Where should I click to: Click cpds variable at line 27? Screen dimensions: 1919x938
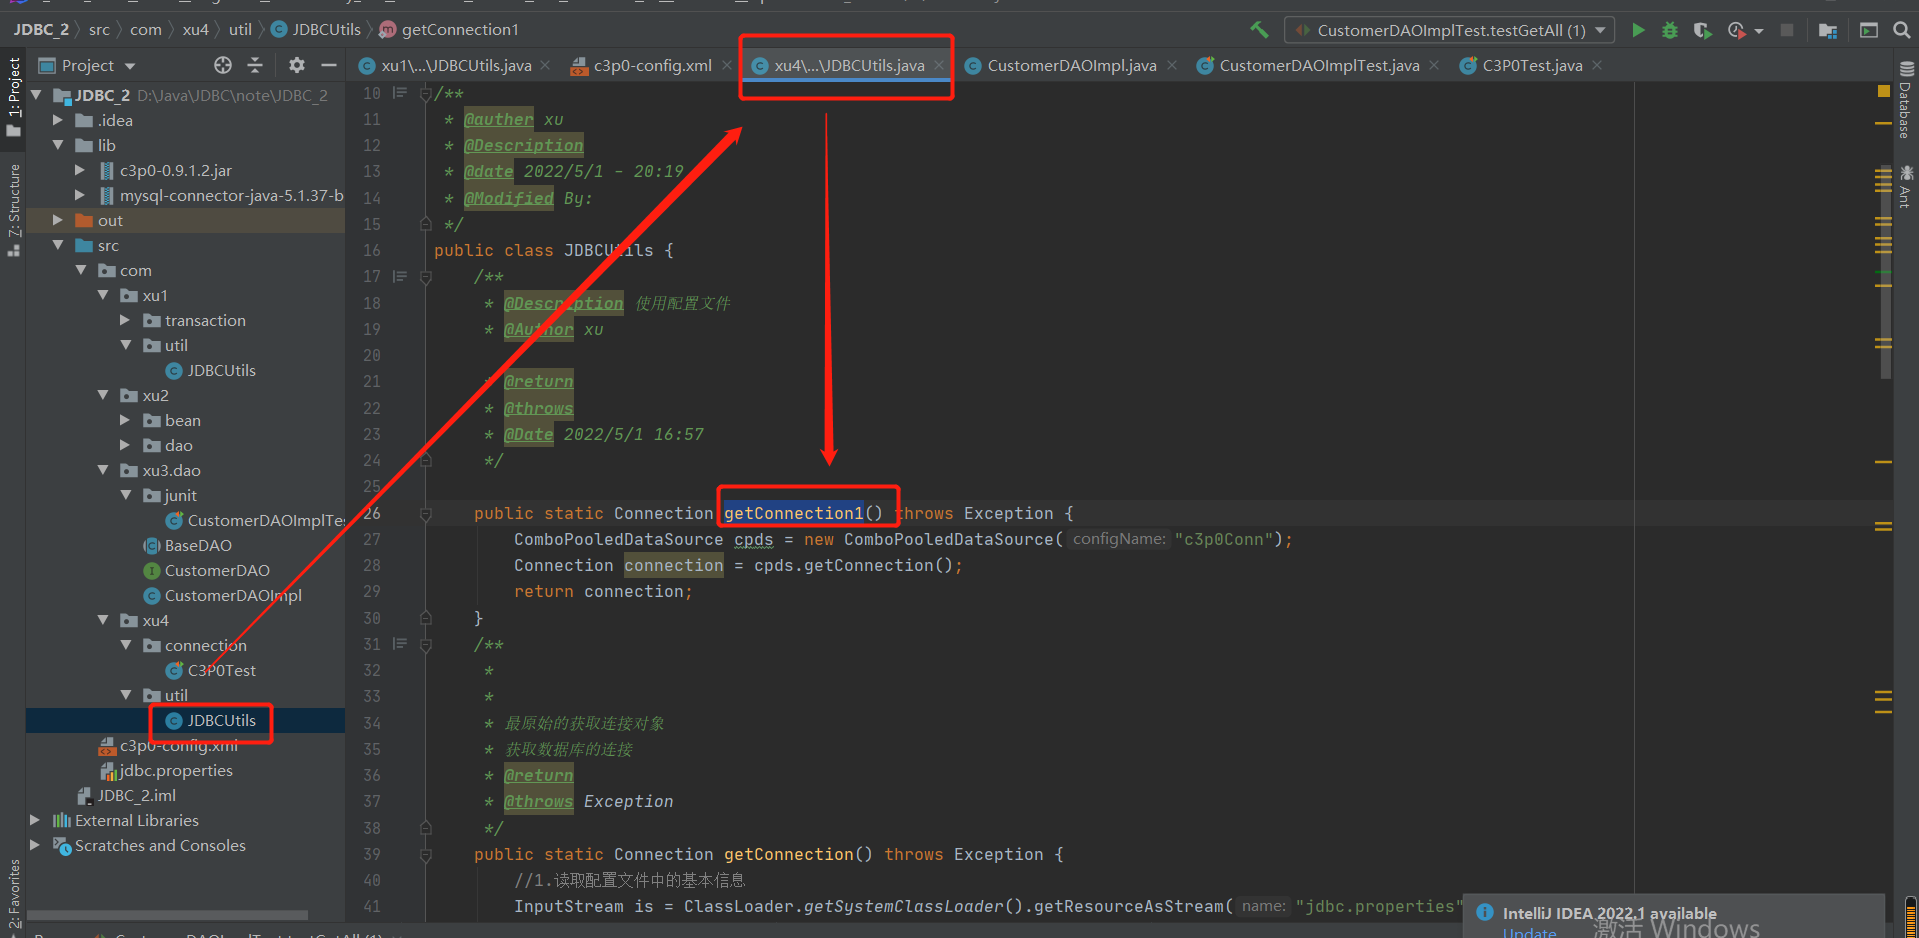point(753,539)
